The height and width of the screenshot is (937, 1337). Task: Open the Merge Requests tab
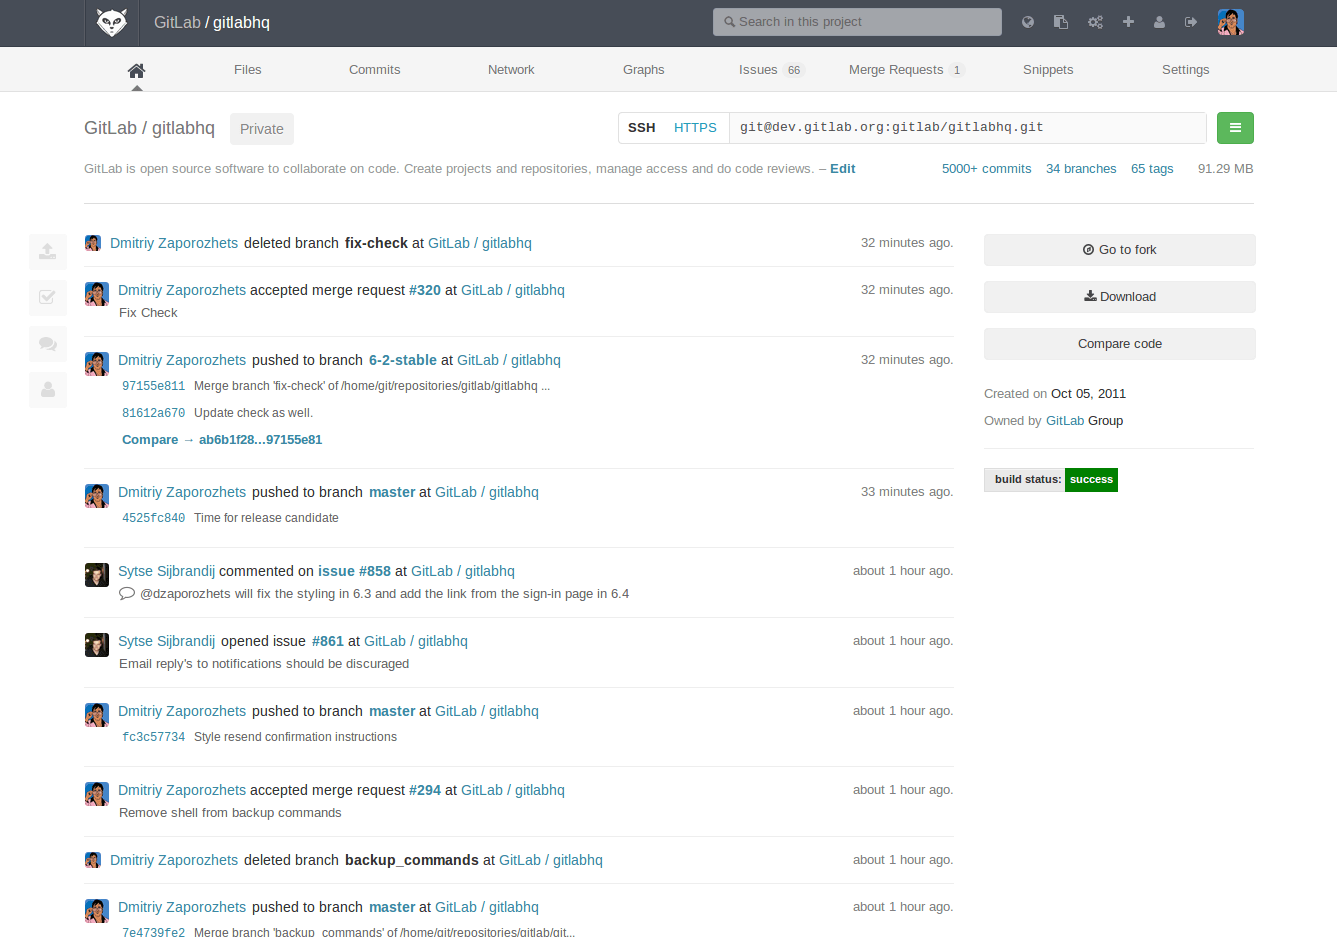tap(895, 70)
